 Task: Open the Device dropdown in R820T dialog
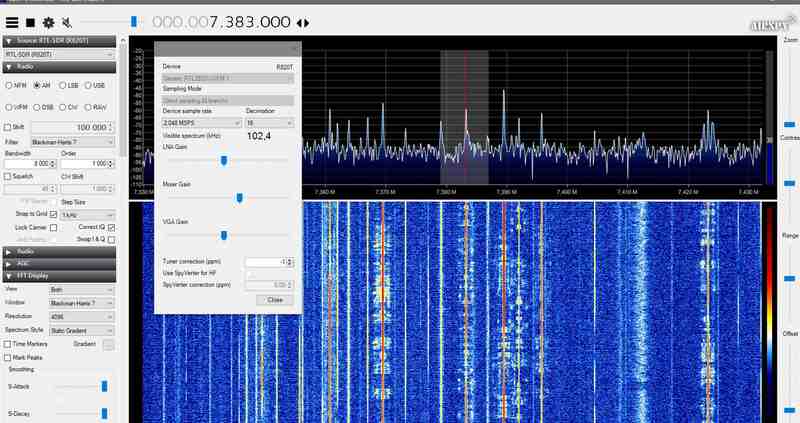[228, 79]
